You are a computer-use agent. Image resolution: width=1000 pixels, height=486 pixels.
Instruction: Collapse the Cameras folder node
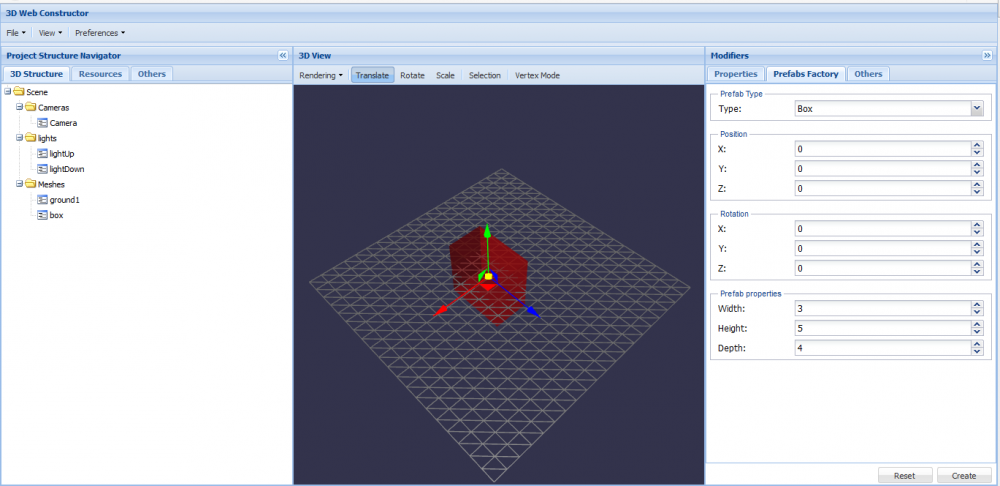point(19,107)
